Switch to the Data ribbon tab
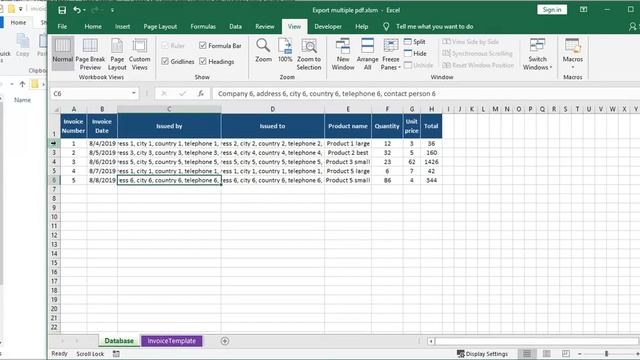Screen dimensions: 640x360 click(x=235, y=27)
